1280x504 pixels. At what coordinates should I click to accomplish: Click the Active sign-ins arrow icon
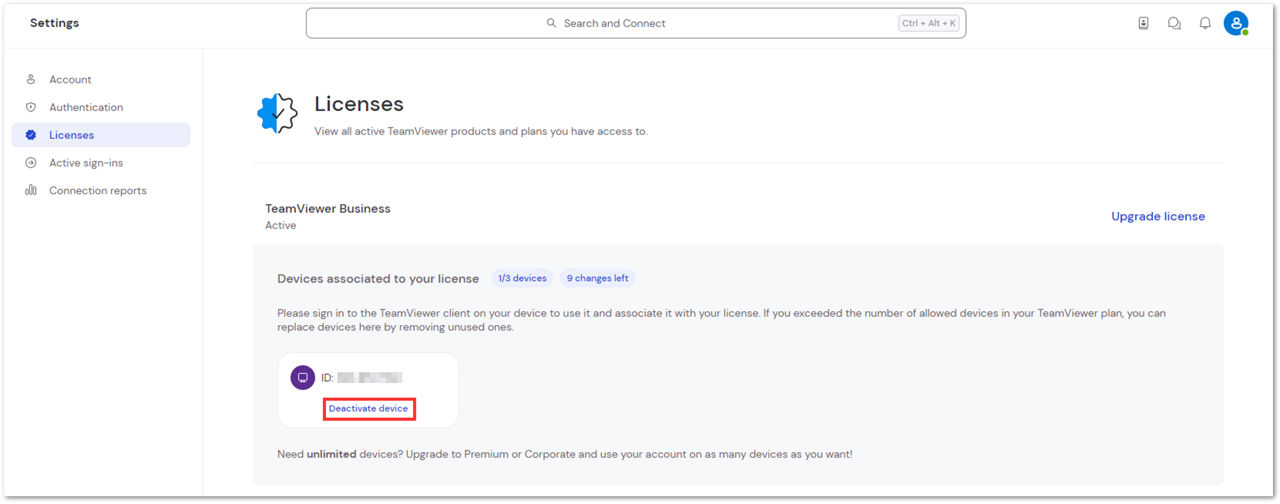click(x=31, y=163)
